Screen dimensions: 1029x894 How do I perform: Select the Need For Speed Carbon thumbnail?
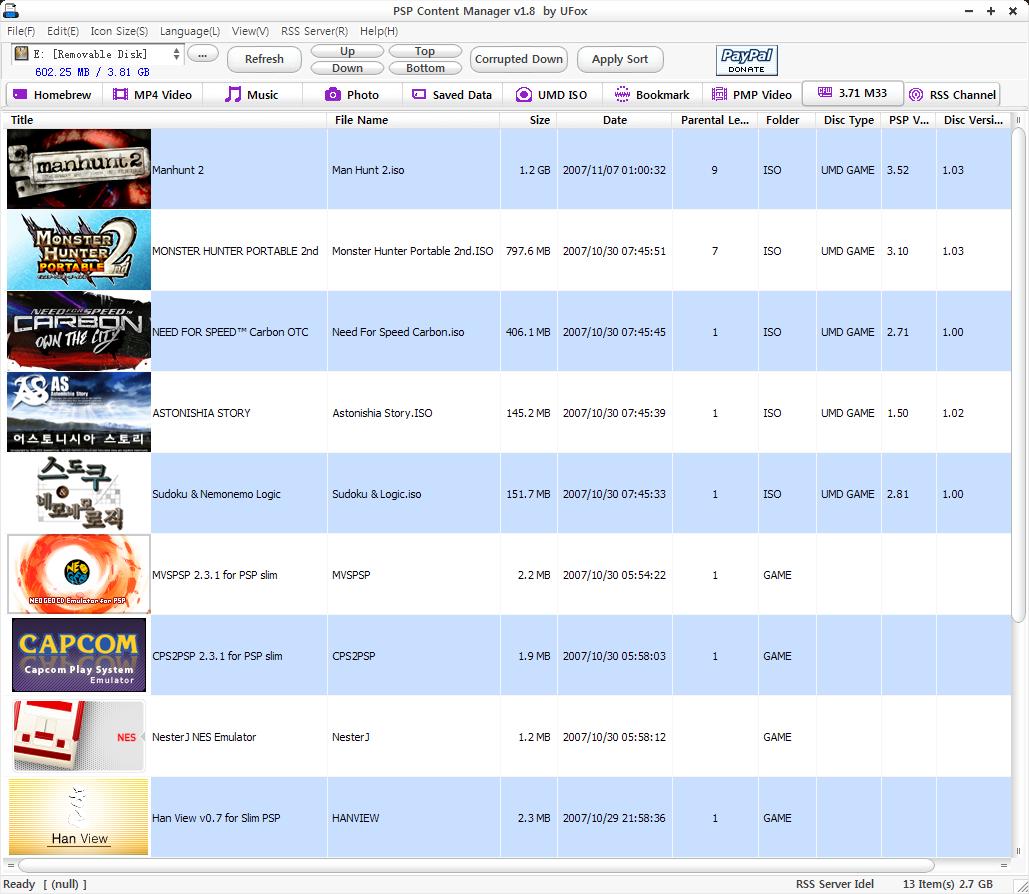pyautogui.click(x=79, y=331)
